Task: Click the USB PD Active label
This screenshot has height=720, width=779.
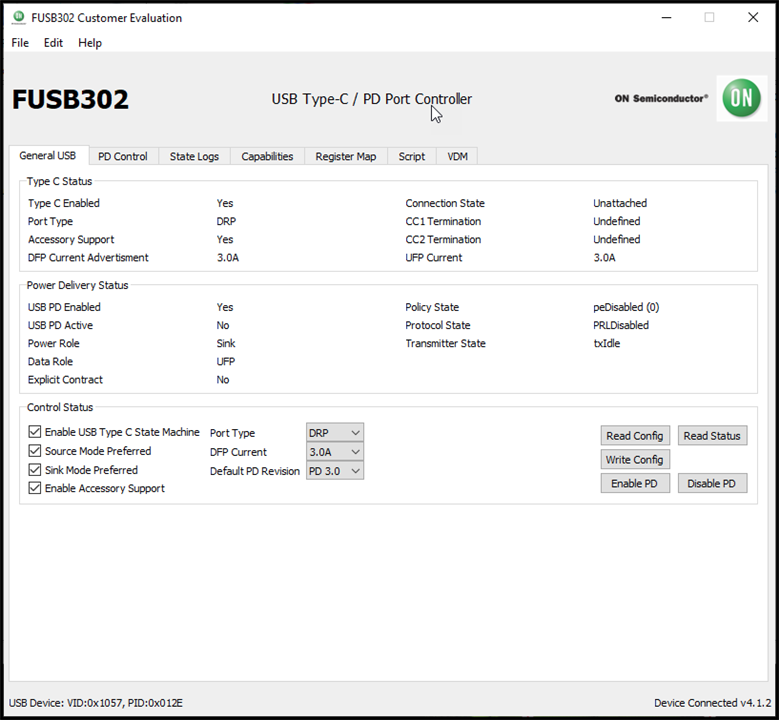Action: pos(60,325)
